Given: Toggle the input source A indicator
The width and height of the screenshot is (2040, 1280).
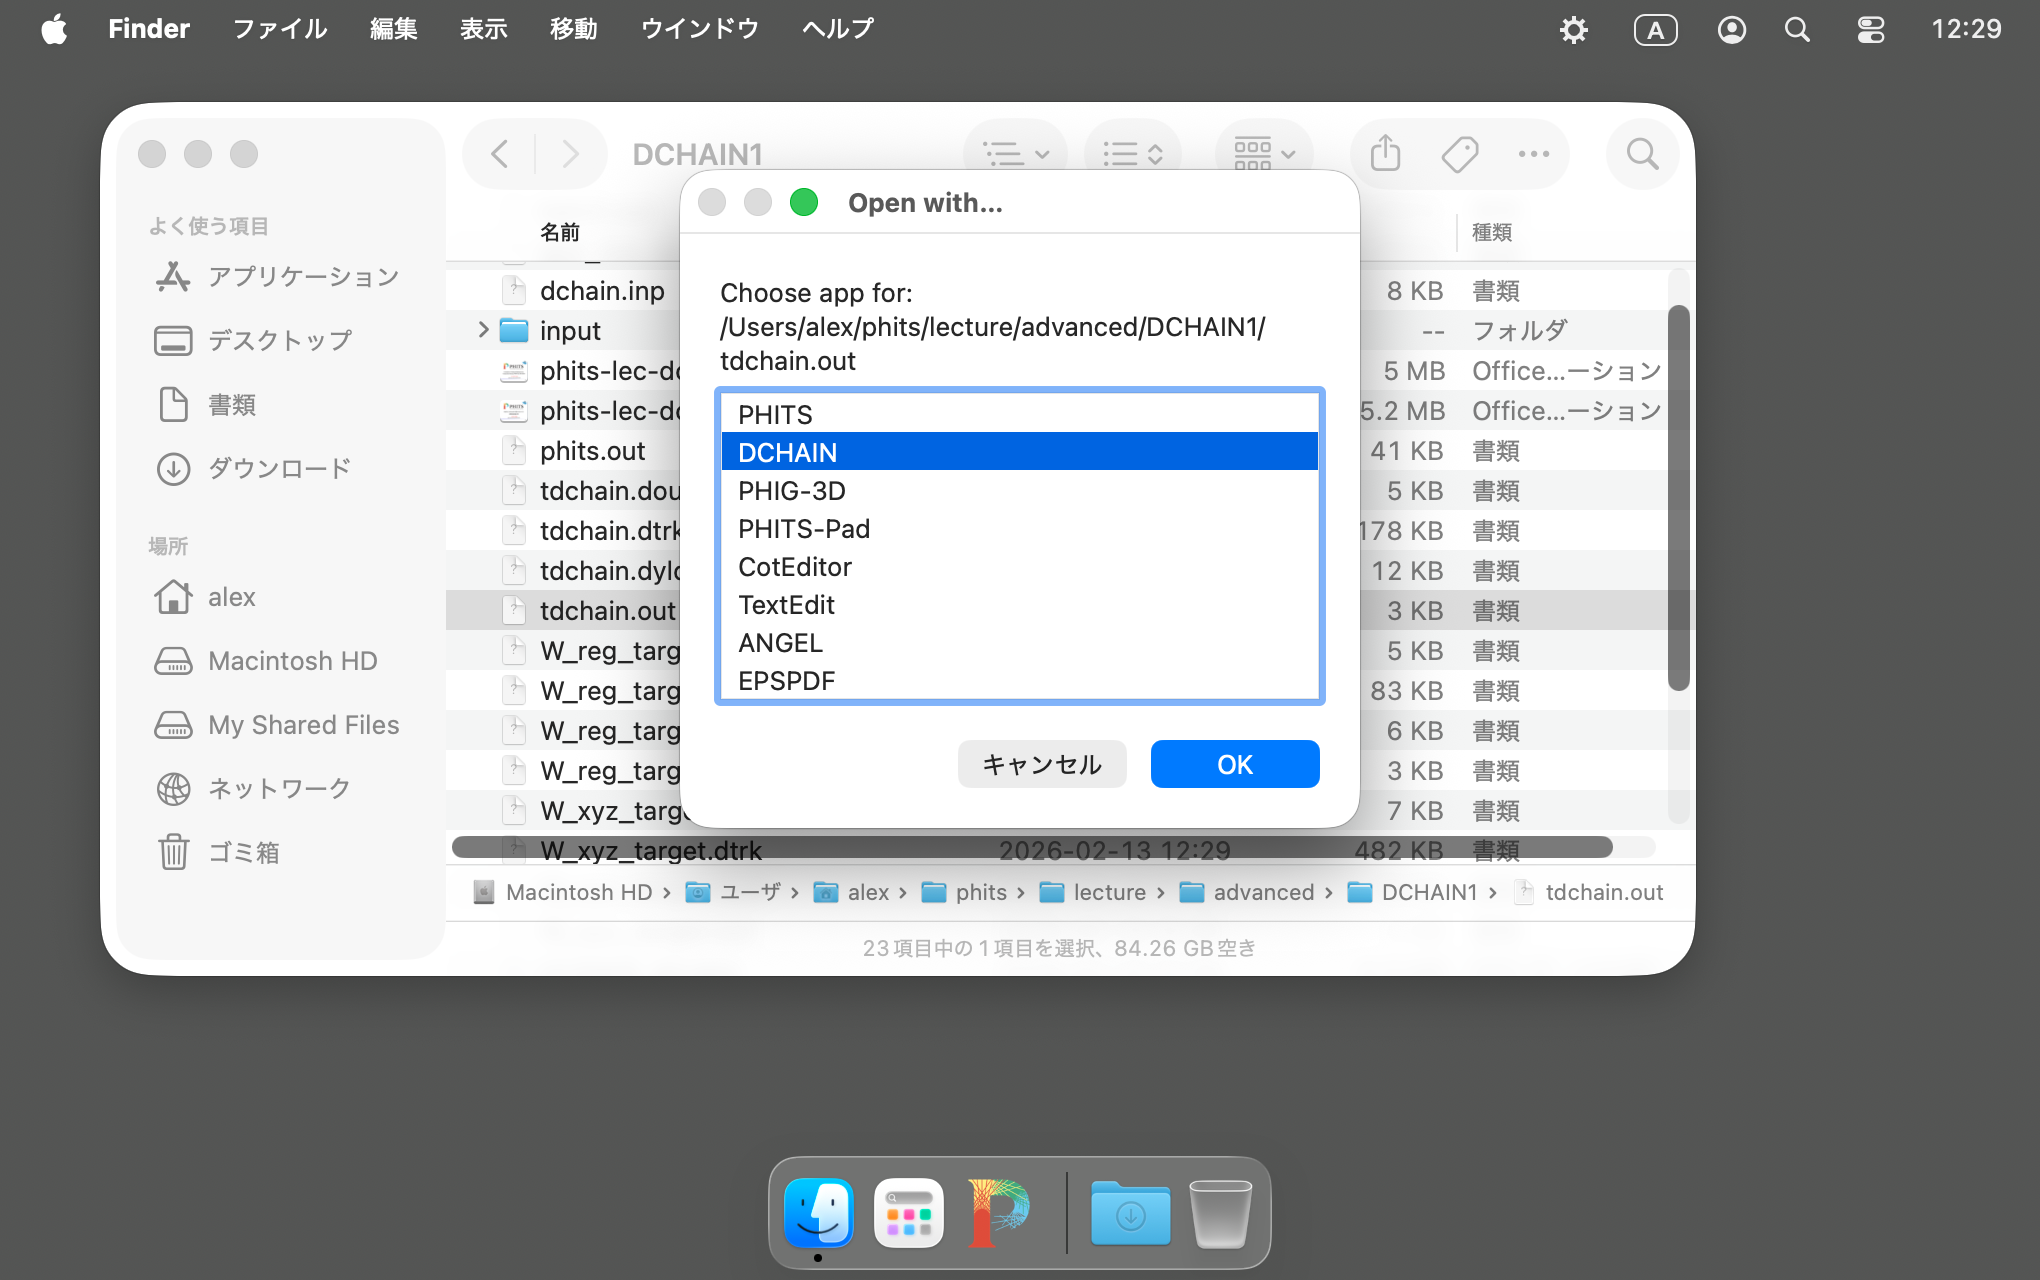Looking at the screenshot, I should (x=1655, y=29).
